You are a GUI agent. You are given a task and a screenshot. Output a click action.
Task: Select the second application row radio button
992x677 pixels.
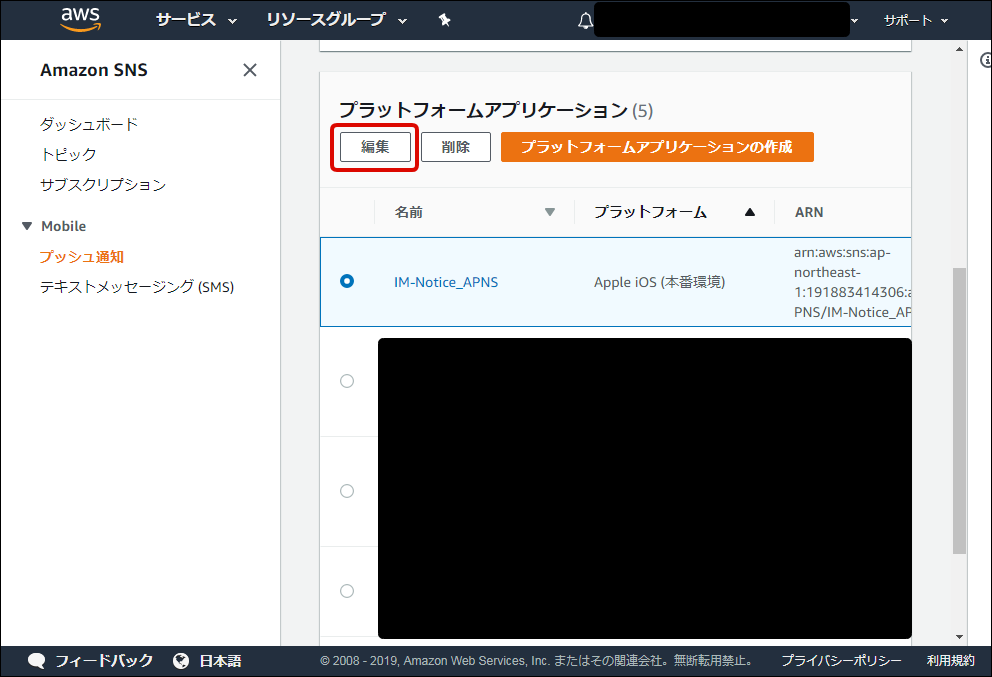347,381
